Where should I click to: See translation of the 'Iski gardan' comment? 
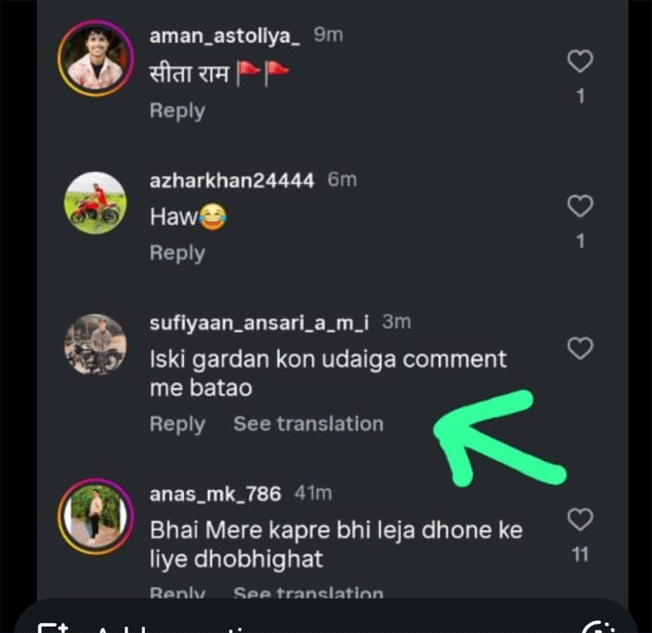tap(308, 424)
